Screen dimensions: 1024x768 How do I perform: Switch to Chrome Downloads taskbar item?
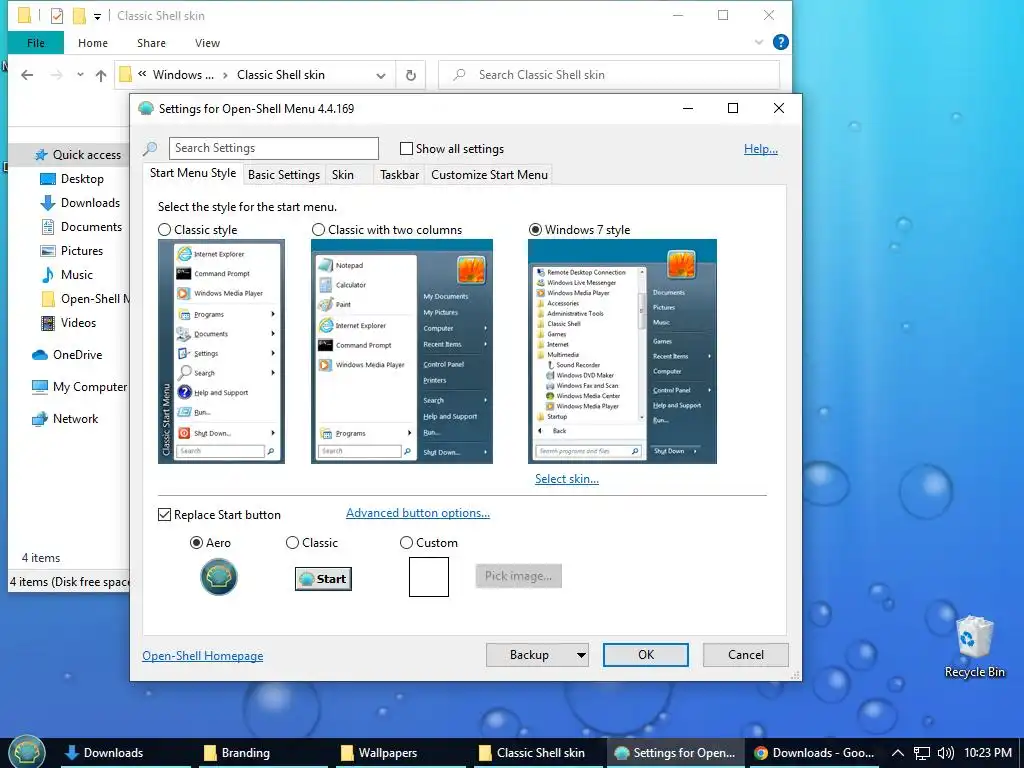click(x=814, y=753)
